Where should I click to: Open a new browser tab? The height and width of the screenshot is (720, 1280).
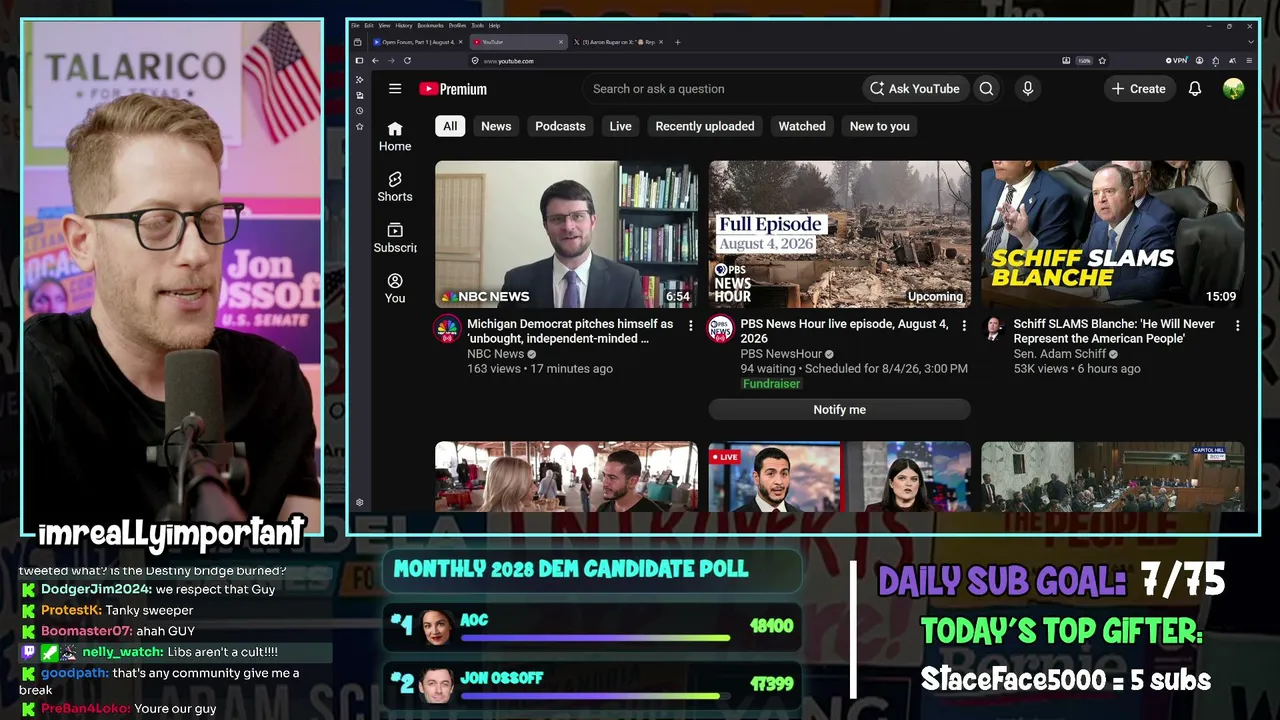(677, 42)
